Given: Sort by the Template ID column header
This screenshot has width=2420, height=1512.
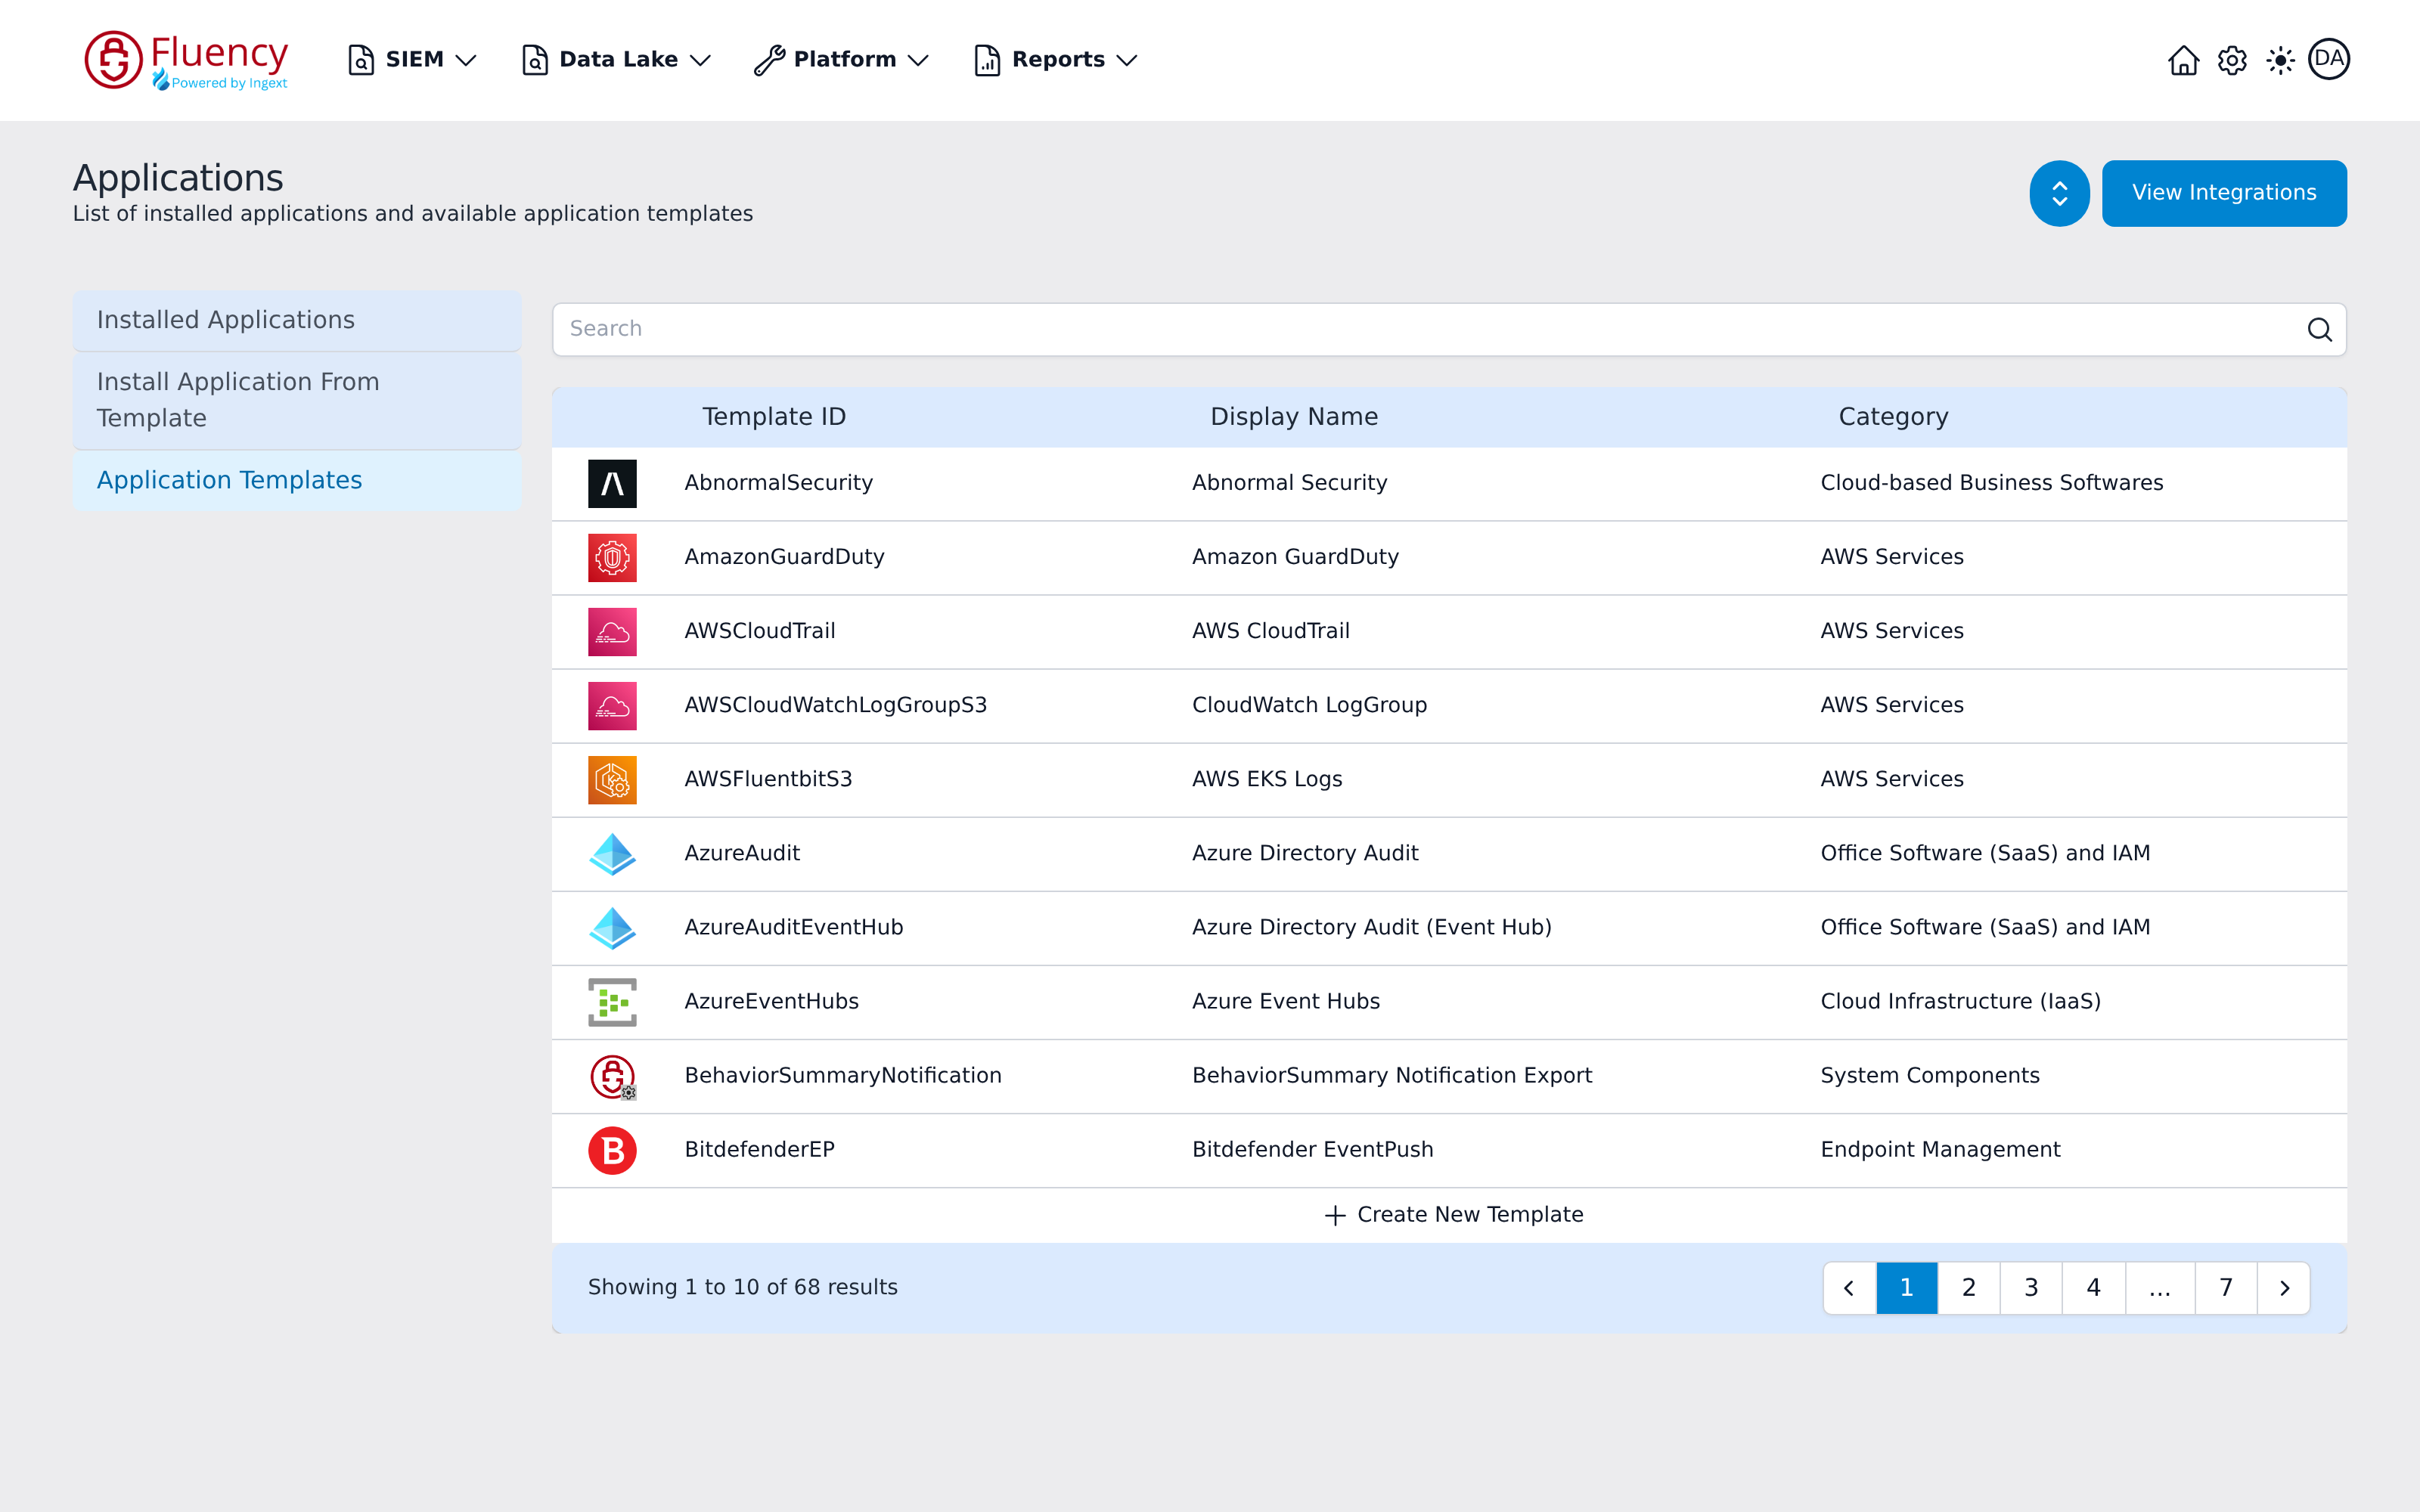Looking at the screenshot, I should point(774,417).
